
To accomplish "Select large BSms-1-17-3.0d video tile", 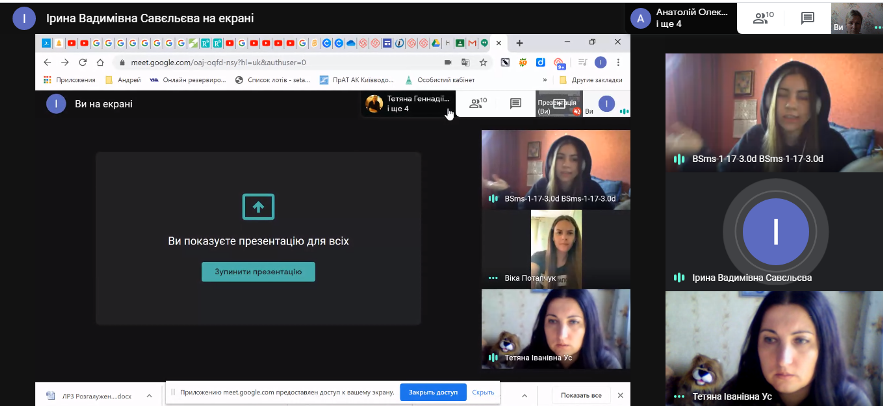I will click(774, 112).
